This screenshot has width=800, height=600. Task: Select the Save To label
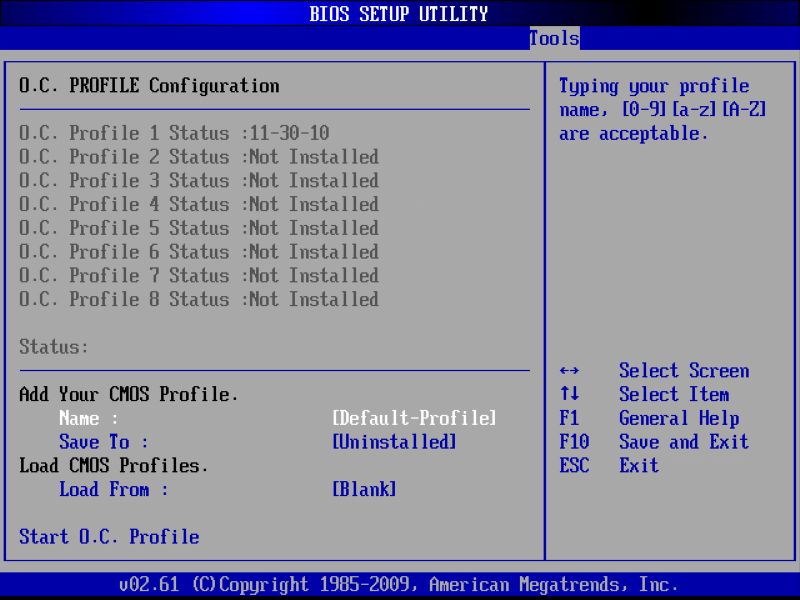104,442
